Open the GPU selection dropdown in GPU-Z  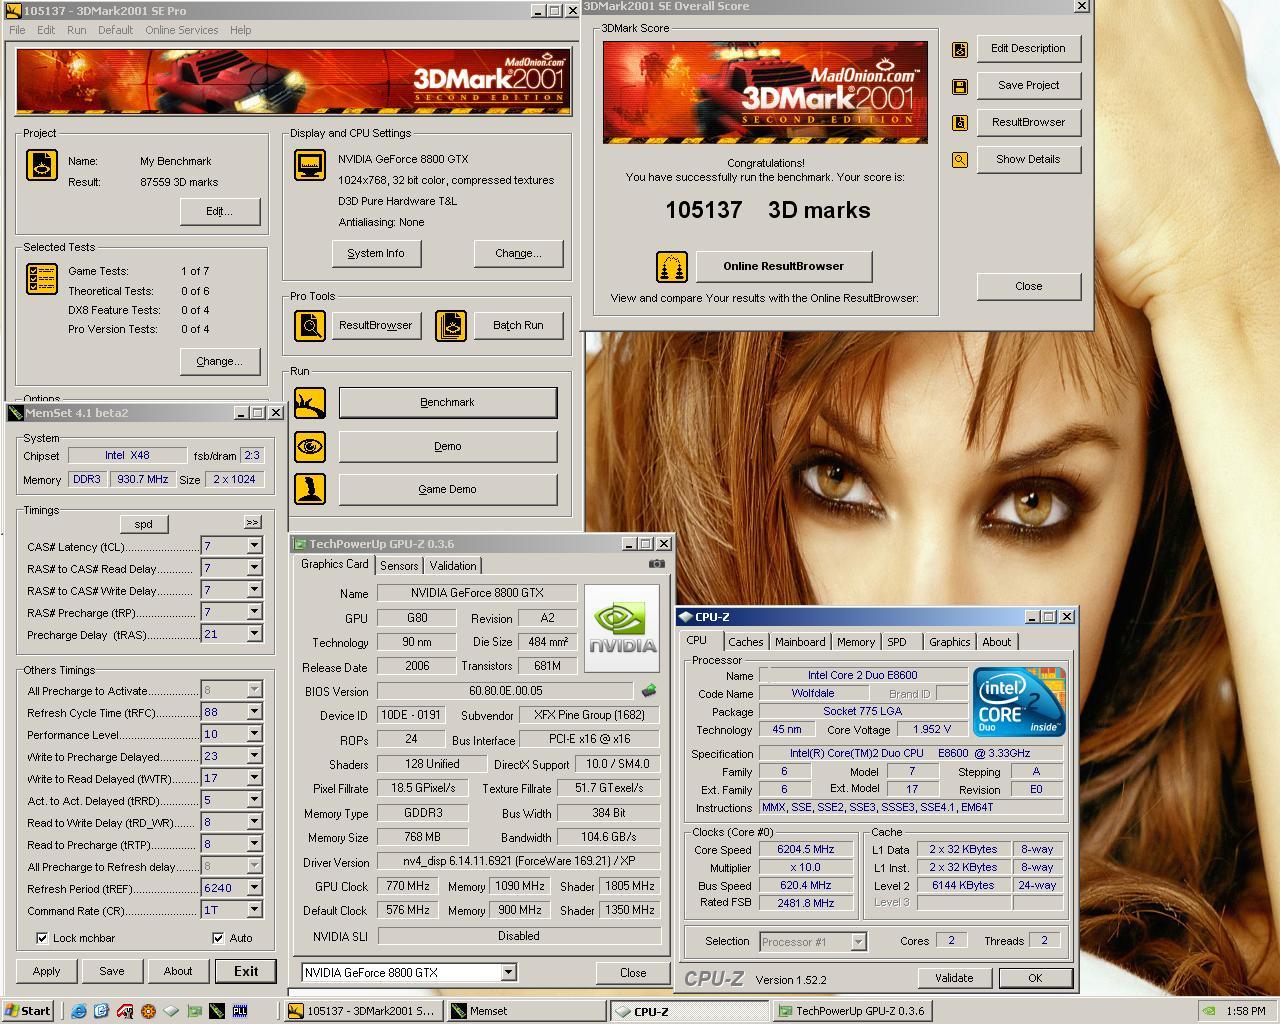click(508, 972)
